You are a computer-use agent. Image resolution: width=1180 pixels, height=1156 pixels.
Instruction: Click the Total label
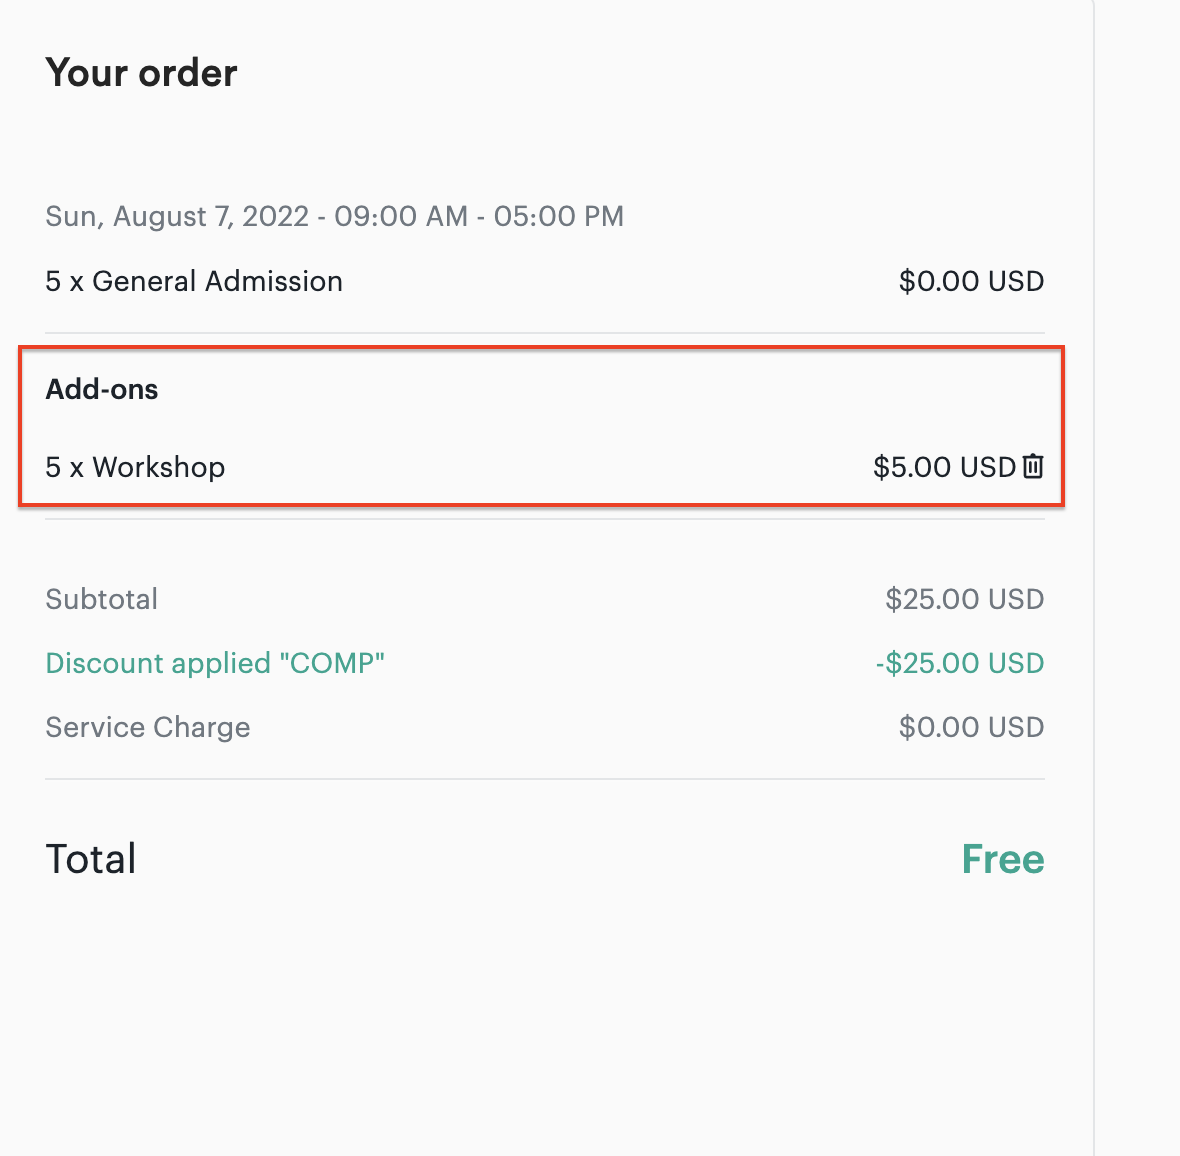click(x=91, y=859)
